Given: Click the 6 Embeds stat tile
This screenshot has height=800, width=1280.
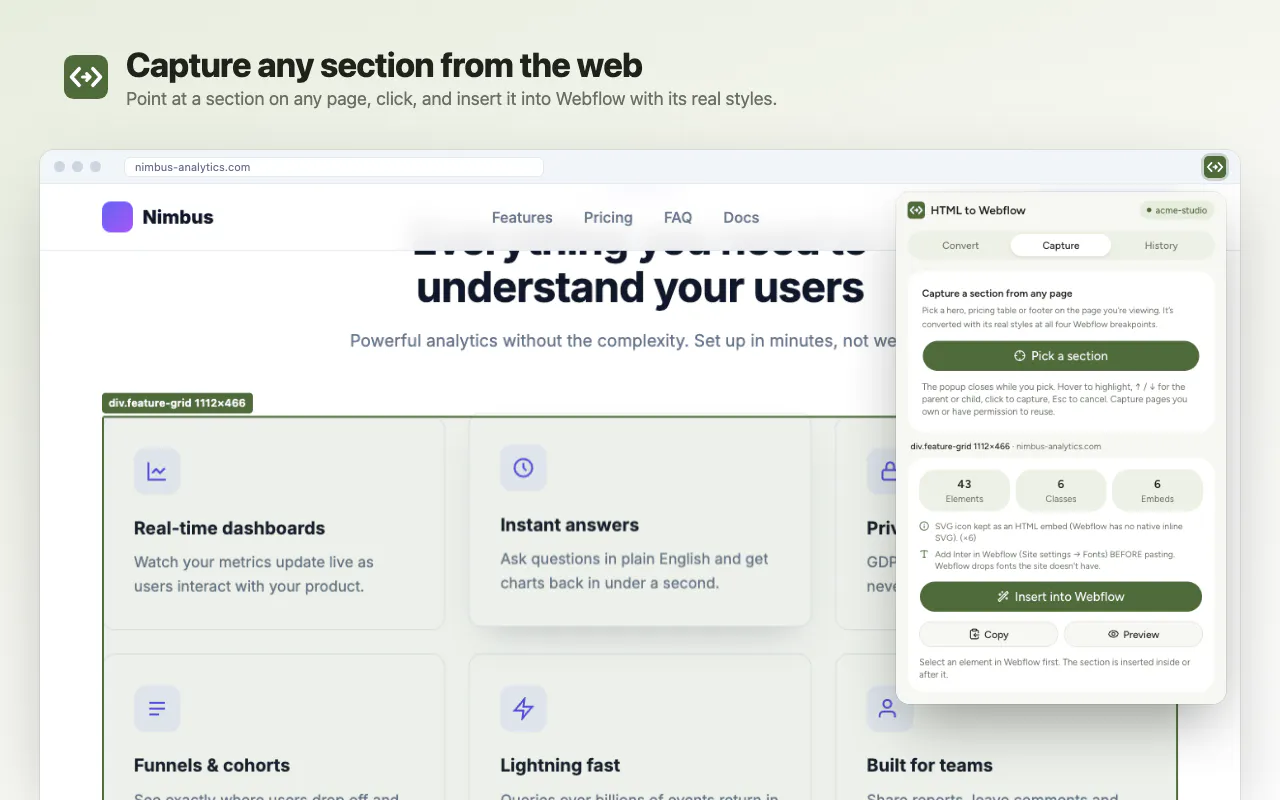Looking at the screenshot, I should (x=1157, y=490).
